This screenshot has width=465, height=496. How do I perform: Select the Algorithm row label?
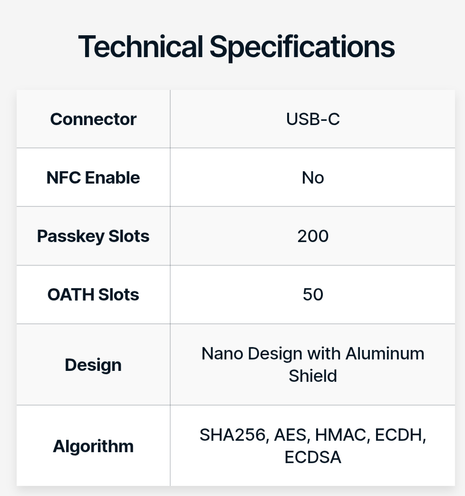93,446
